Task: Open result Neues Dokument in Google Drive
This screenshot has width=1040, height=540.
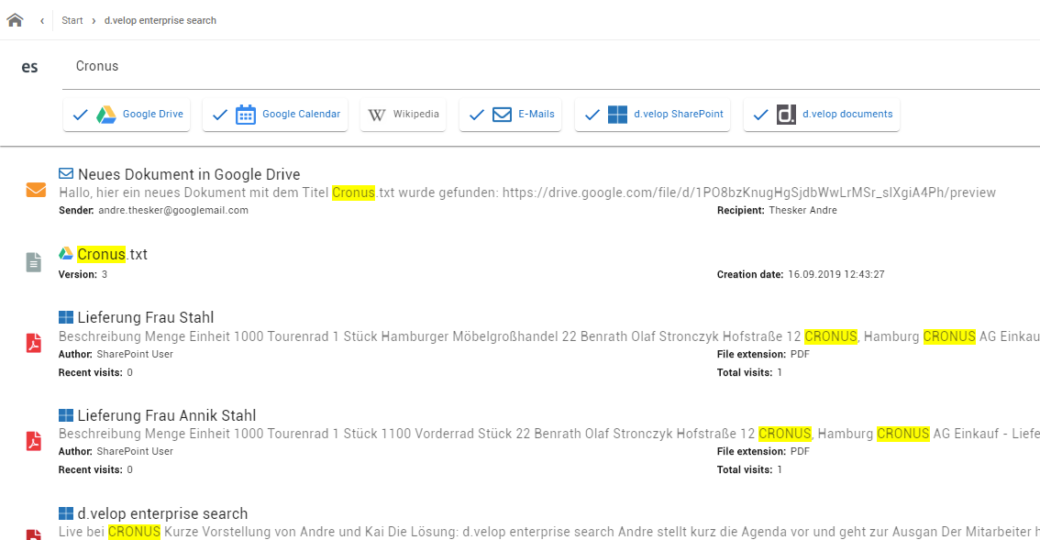Action: (x=189, y=174)
